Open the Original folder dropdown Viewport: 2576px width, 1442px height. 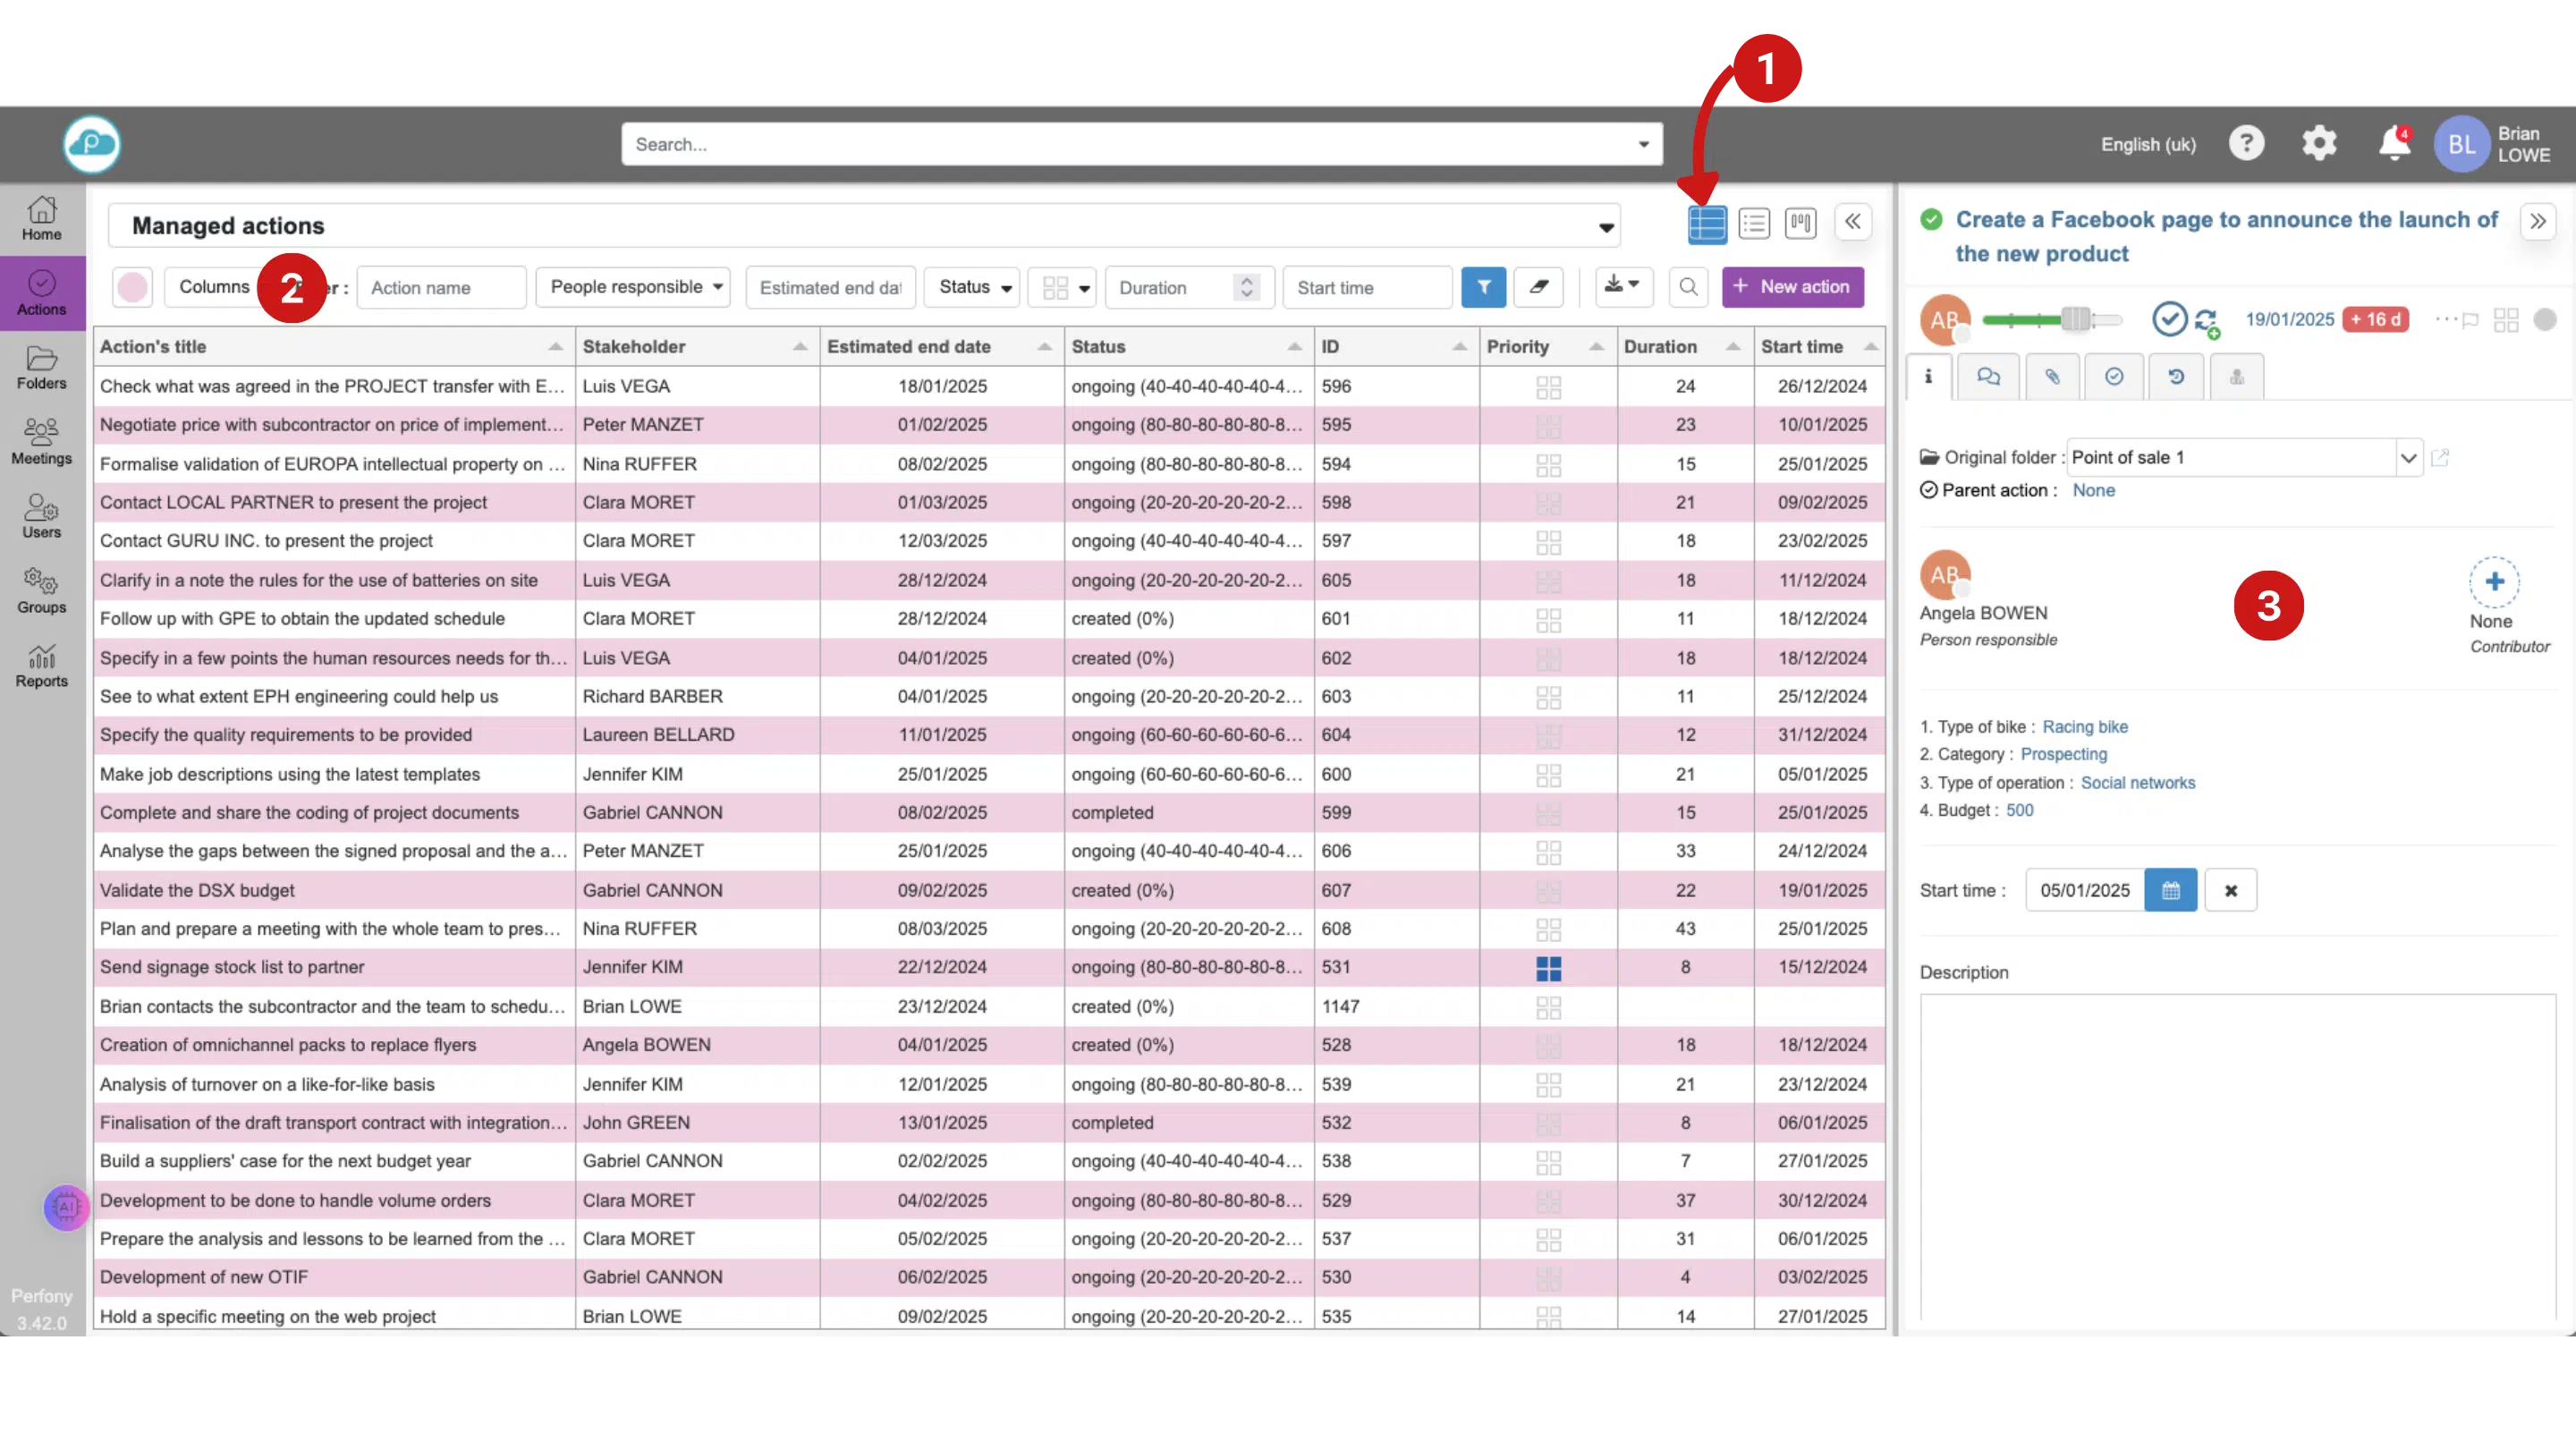(2408, 458)
